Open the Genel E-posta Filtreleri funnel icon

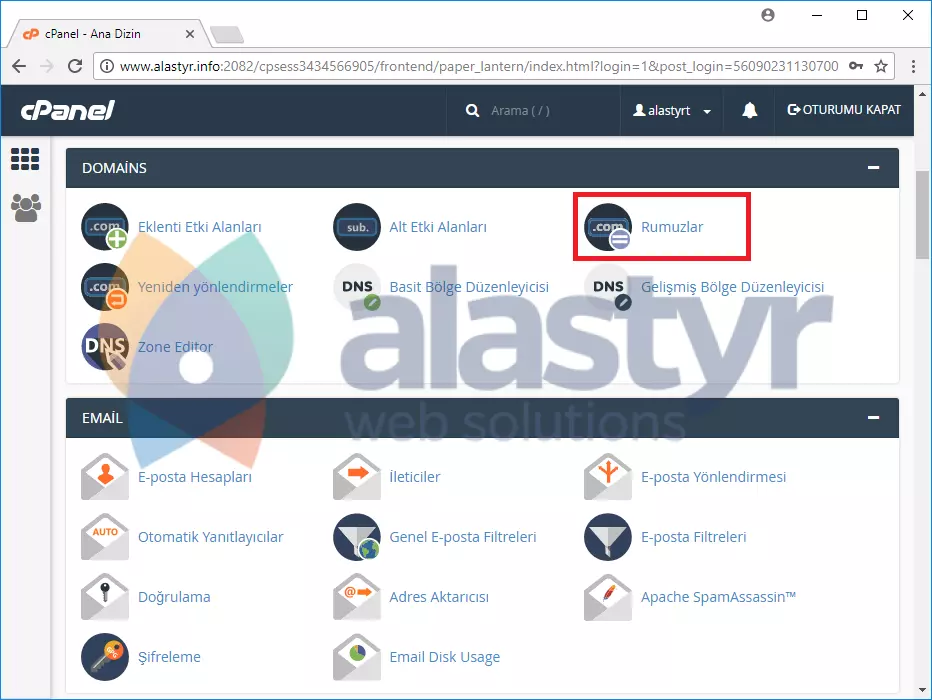[x=357, y=537]
